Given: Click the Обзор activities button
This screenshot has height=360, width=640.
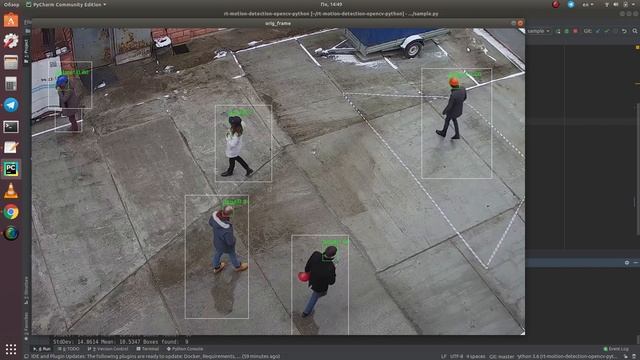Looking at the screenshot, I should 11,4.
